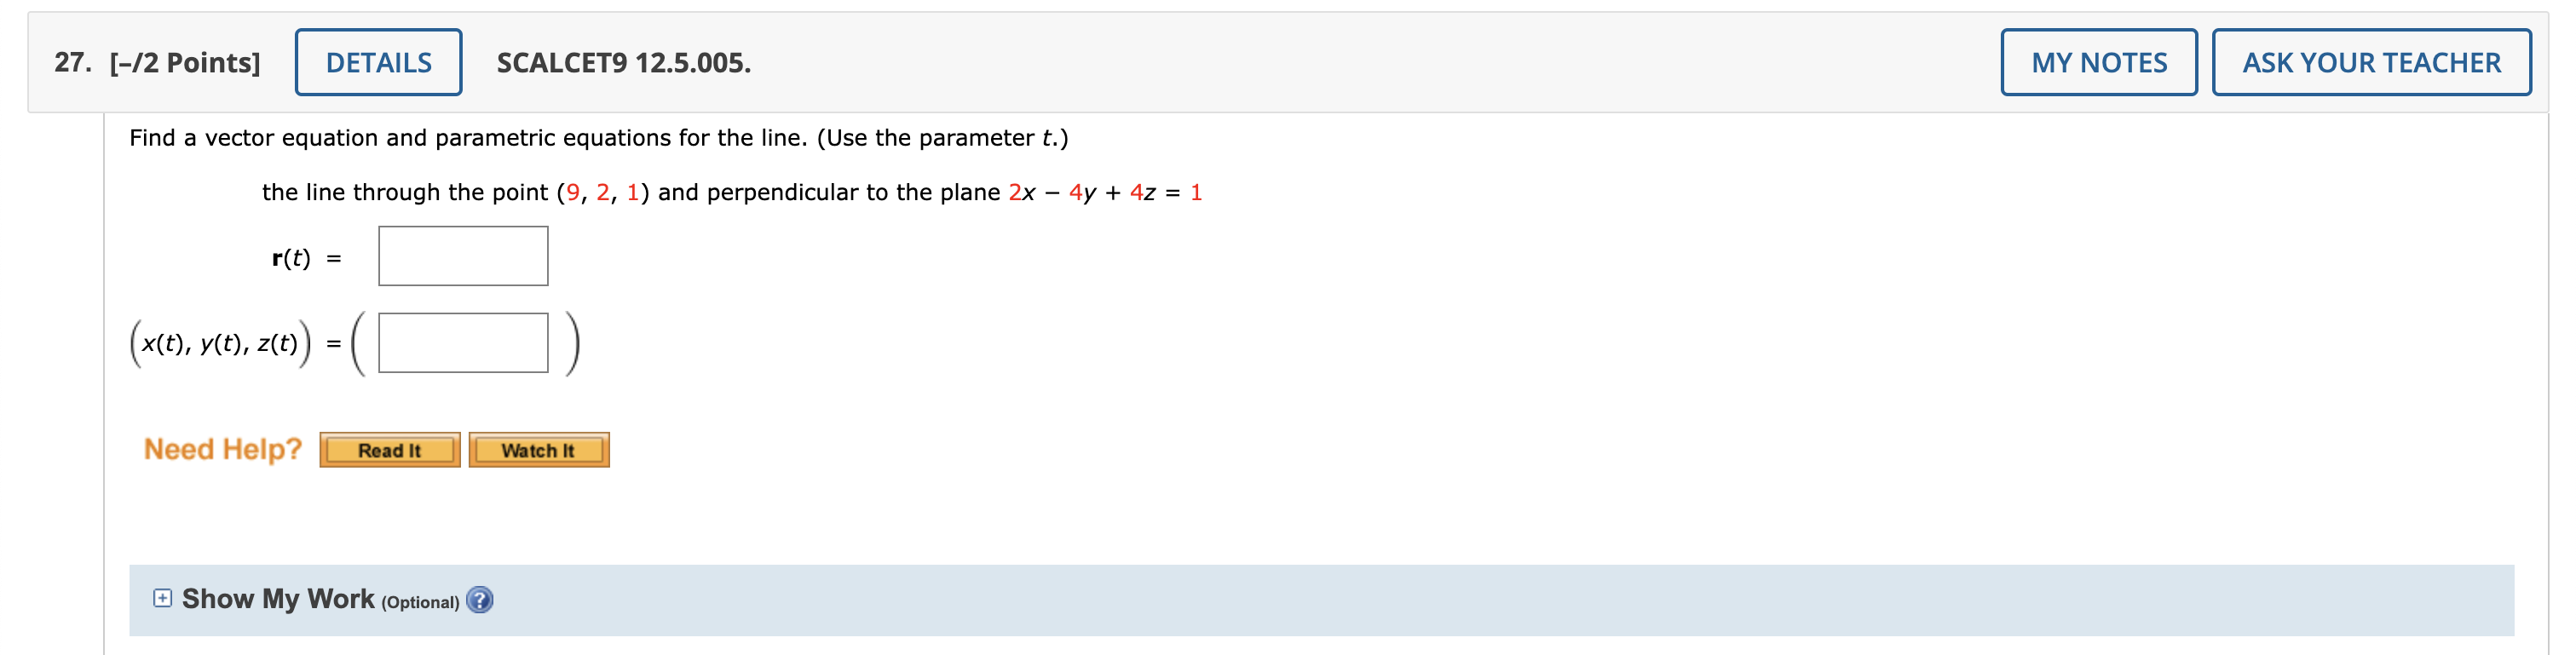Open MY NOTES
The height and width of the screenshot is (655, 2576).
pyautogui.click(x=2098, y=62)
